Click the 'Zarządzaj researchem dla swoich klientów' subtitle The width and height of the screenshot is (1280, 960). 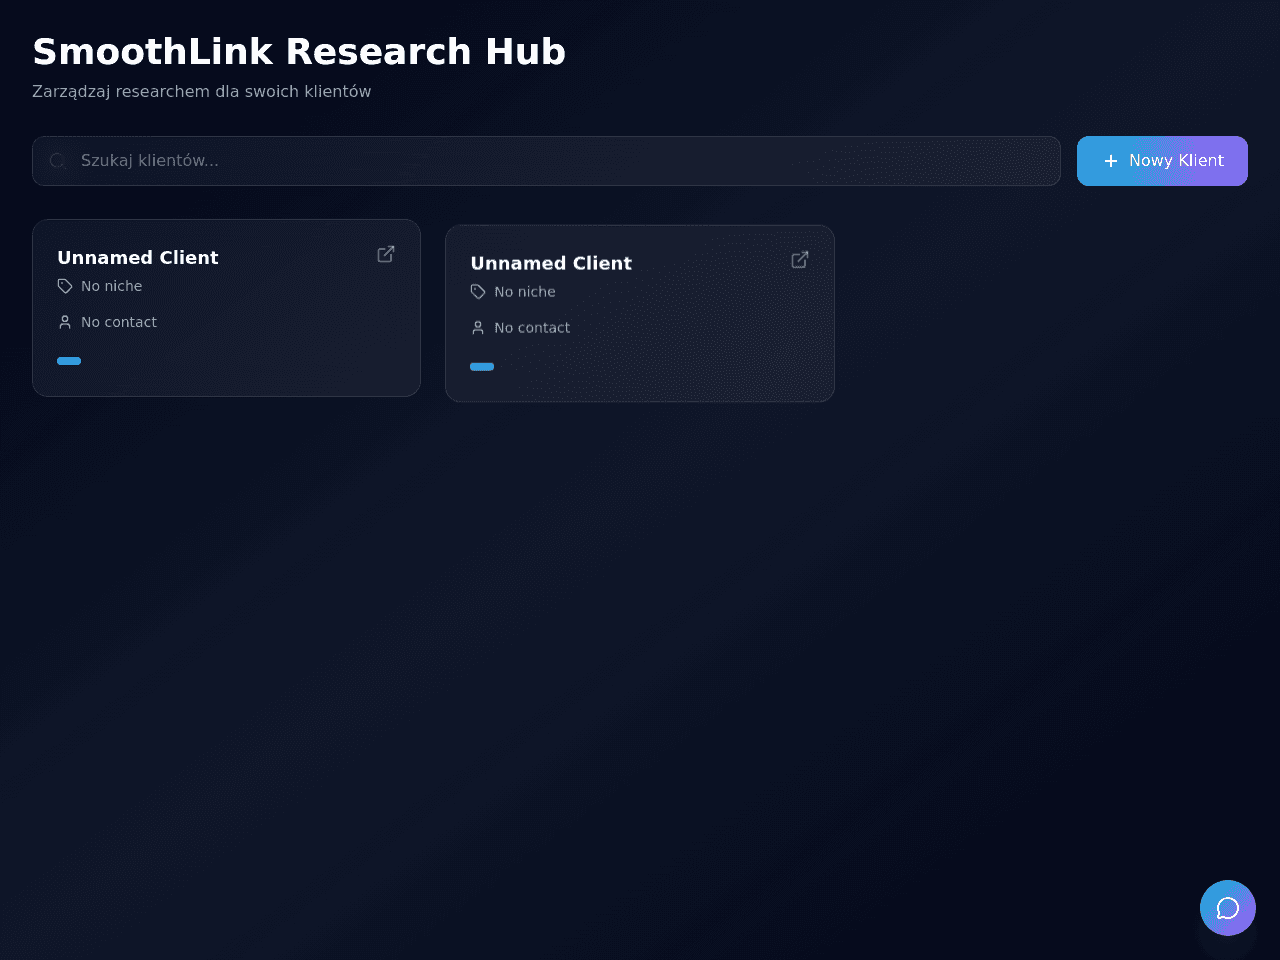coord(202,92)
